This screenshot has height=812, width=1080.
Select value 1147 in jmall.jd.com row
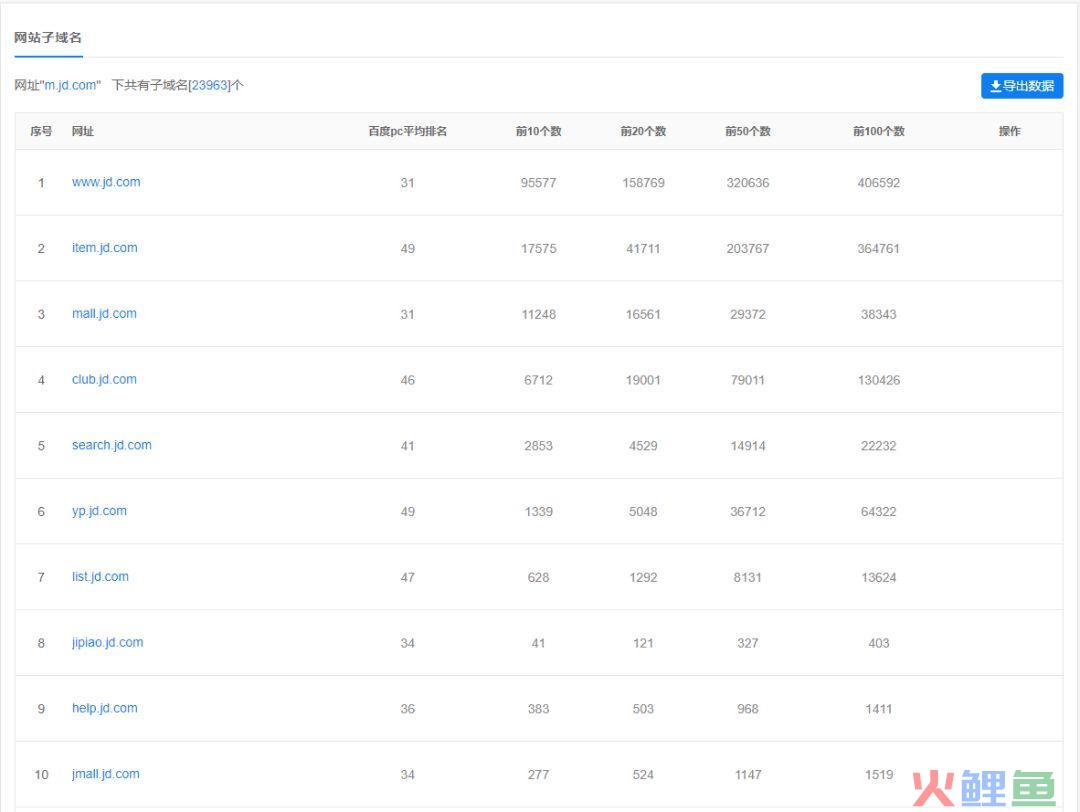point(748,775)
